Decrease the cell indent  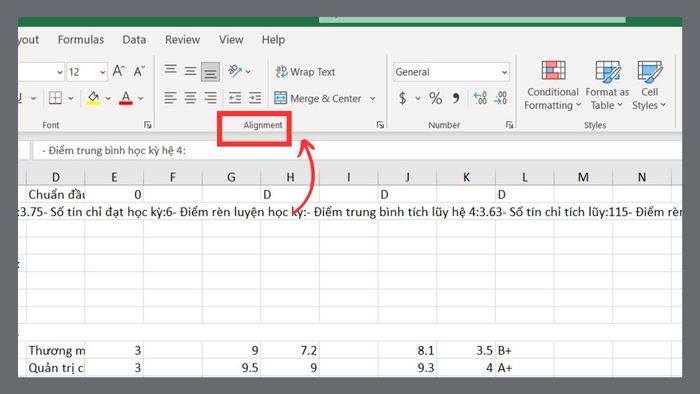[x=235, y=98]
